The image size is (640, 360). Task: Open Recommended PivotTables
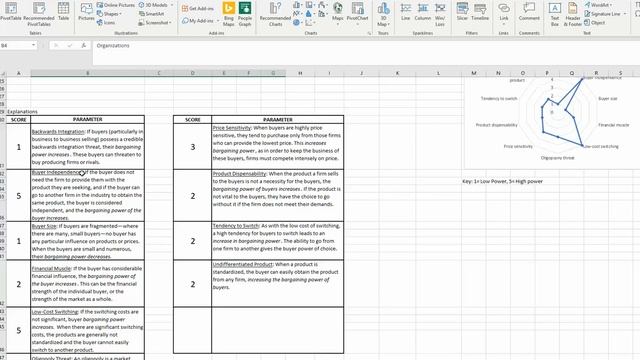click(x=39, y=14)
